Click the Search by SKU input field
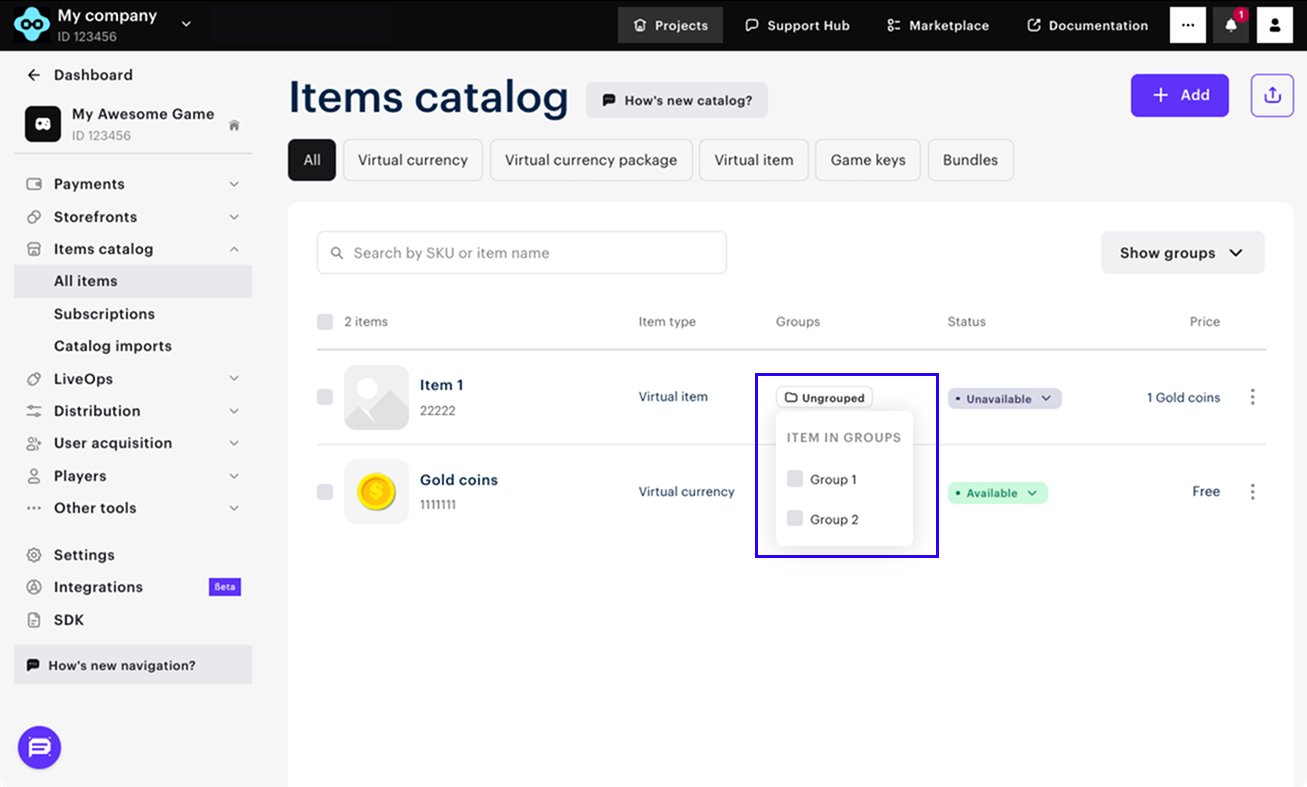 pyautogui.click(x=522, y=253)
